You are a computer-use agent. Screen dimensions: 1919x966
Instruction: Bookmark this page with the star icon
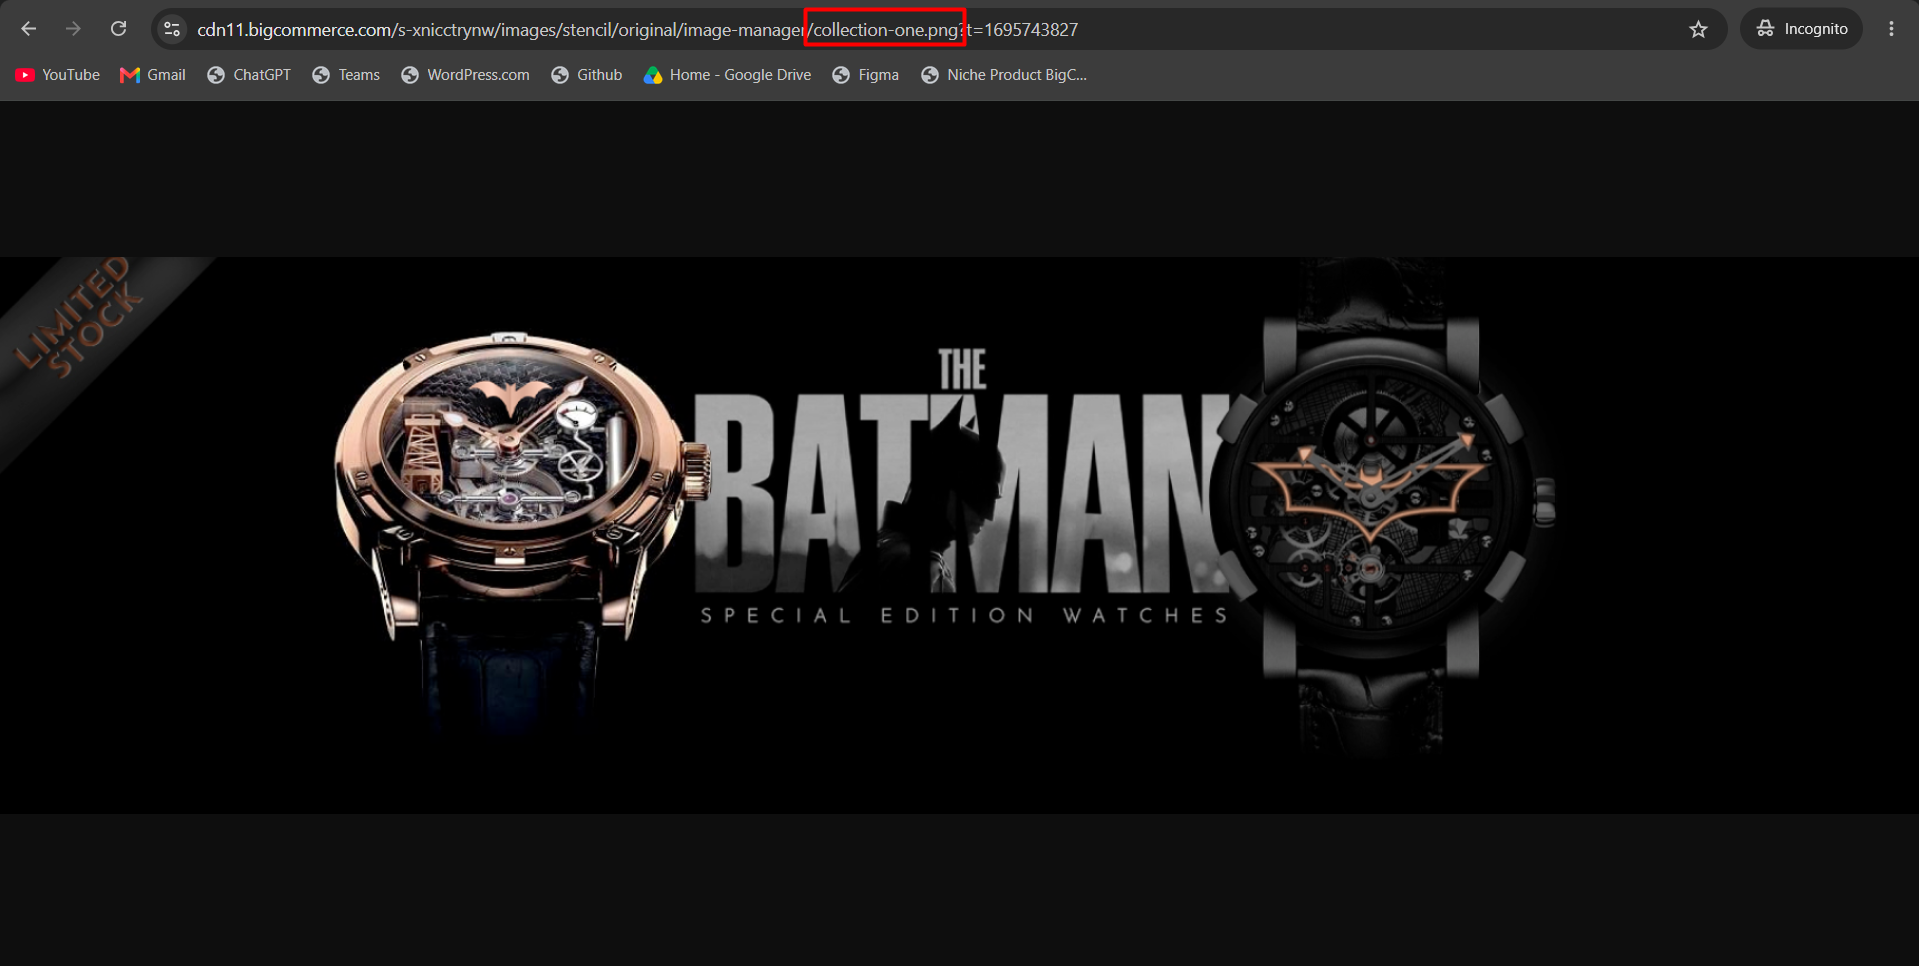[x=1698, y=29]
